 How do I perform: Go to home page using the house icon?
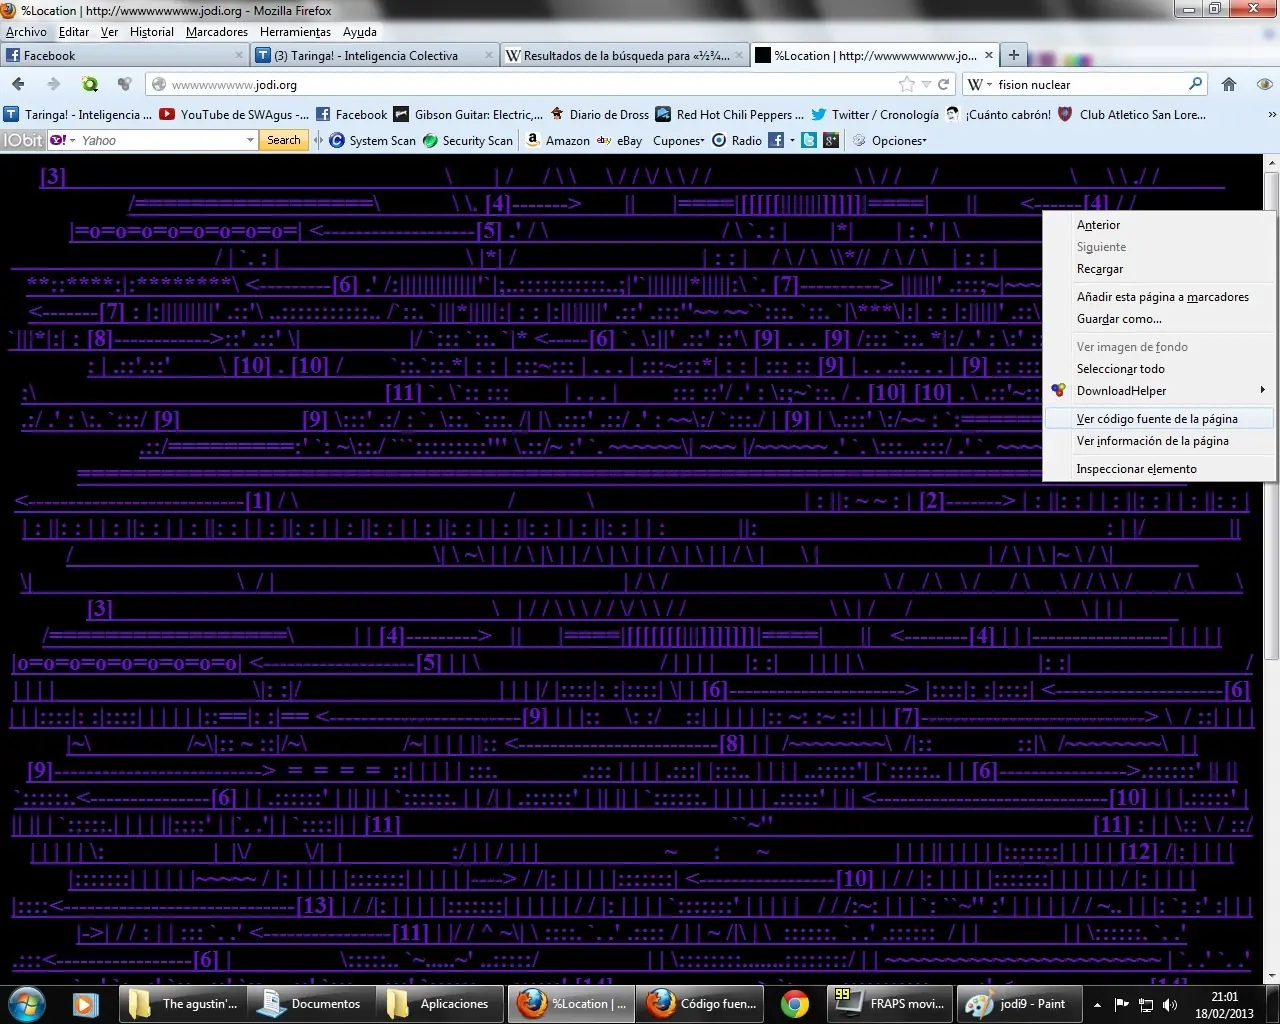click(x=1229, y=84)
